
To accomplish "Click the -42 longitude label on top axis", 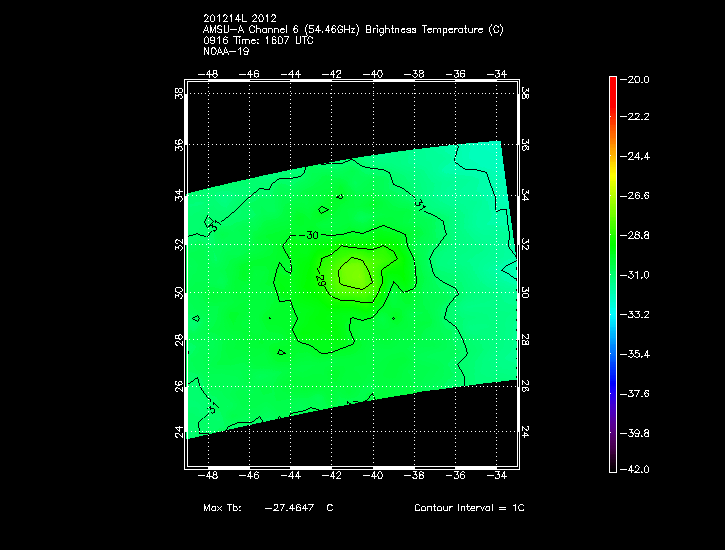I will (x=333, y=74).
